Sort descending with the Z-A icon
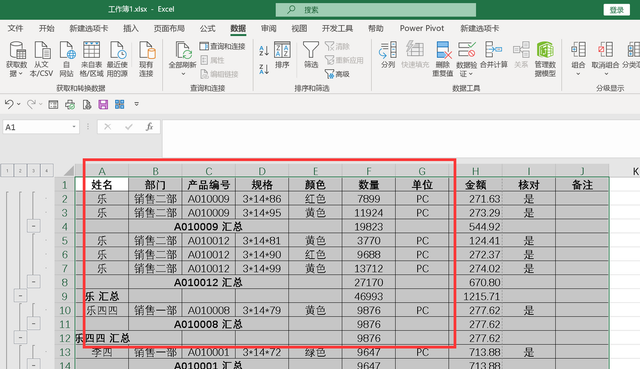The image size is (640, 369). [264, 69]
